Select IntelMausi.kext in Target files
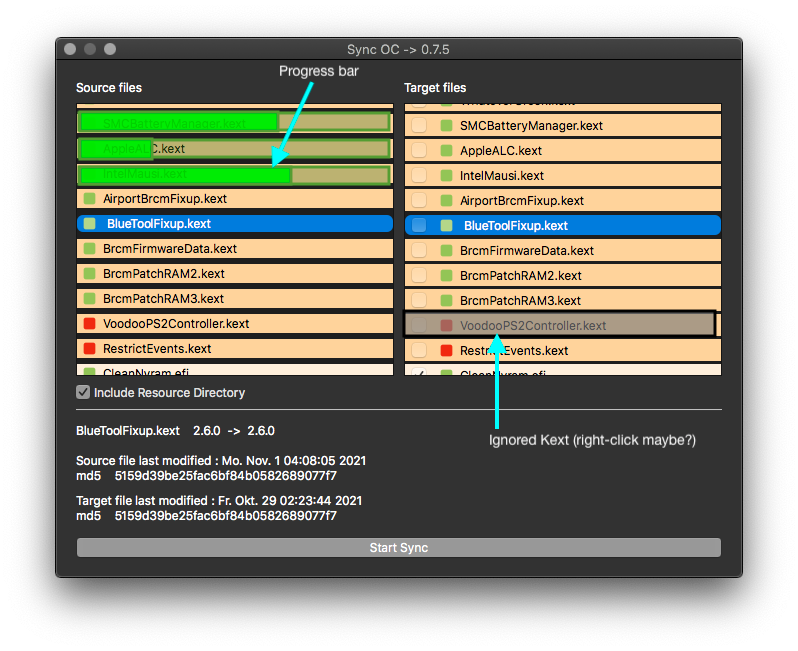Screen dimensions: 798x651 563,175
